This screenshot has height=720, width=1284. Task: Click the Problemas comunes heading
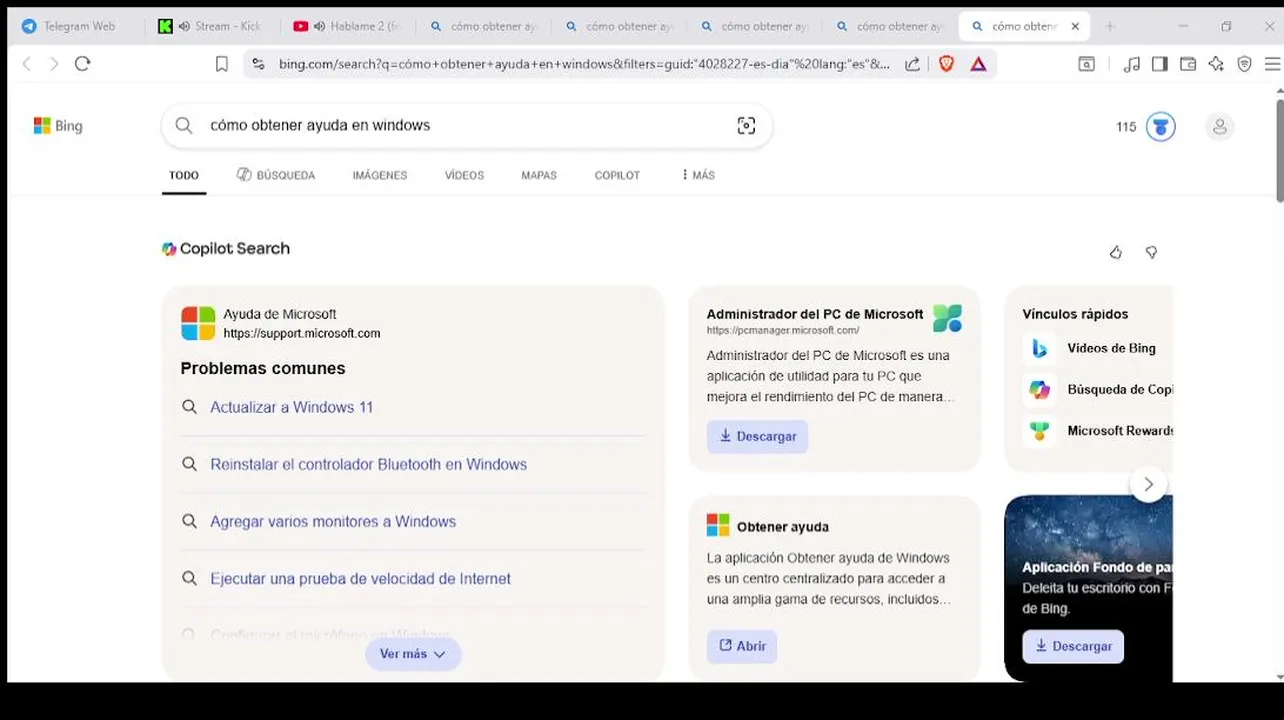(263, 368)
